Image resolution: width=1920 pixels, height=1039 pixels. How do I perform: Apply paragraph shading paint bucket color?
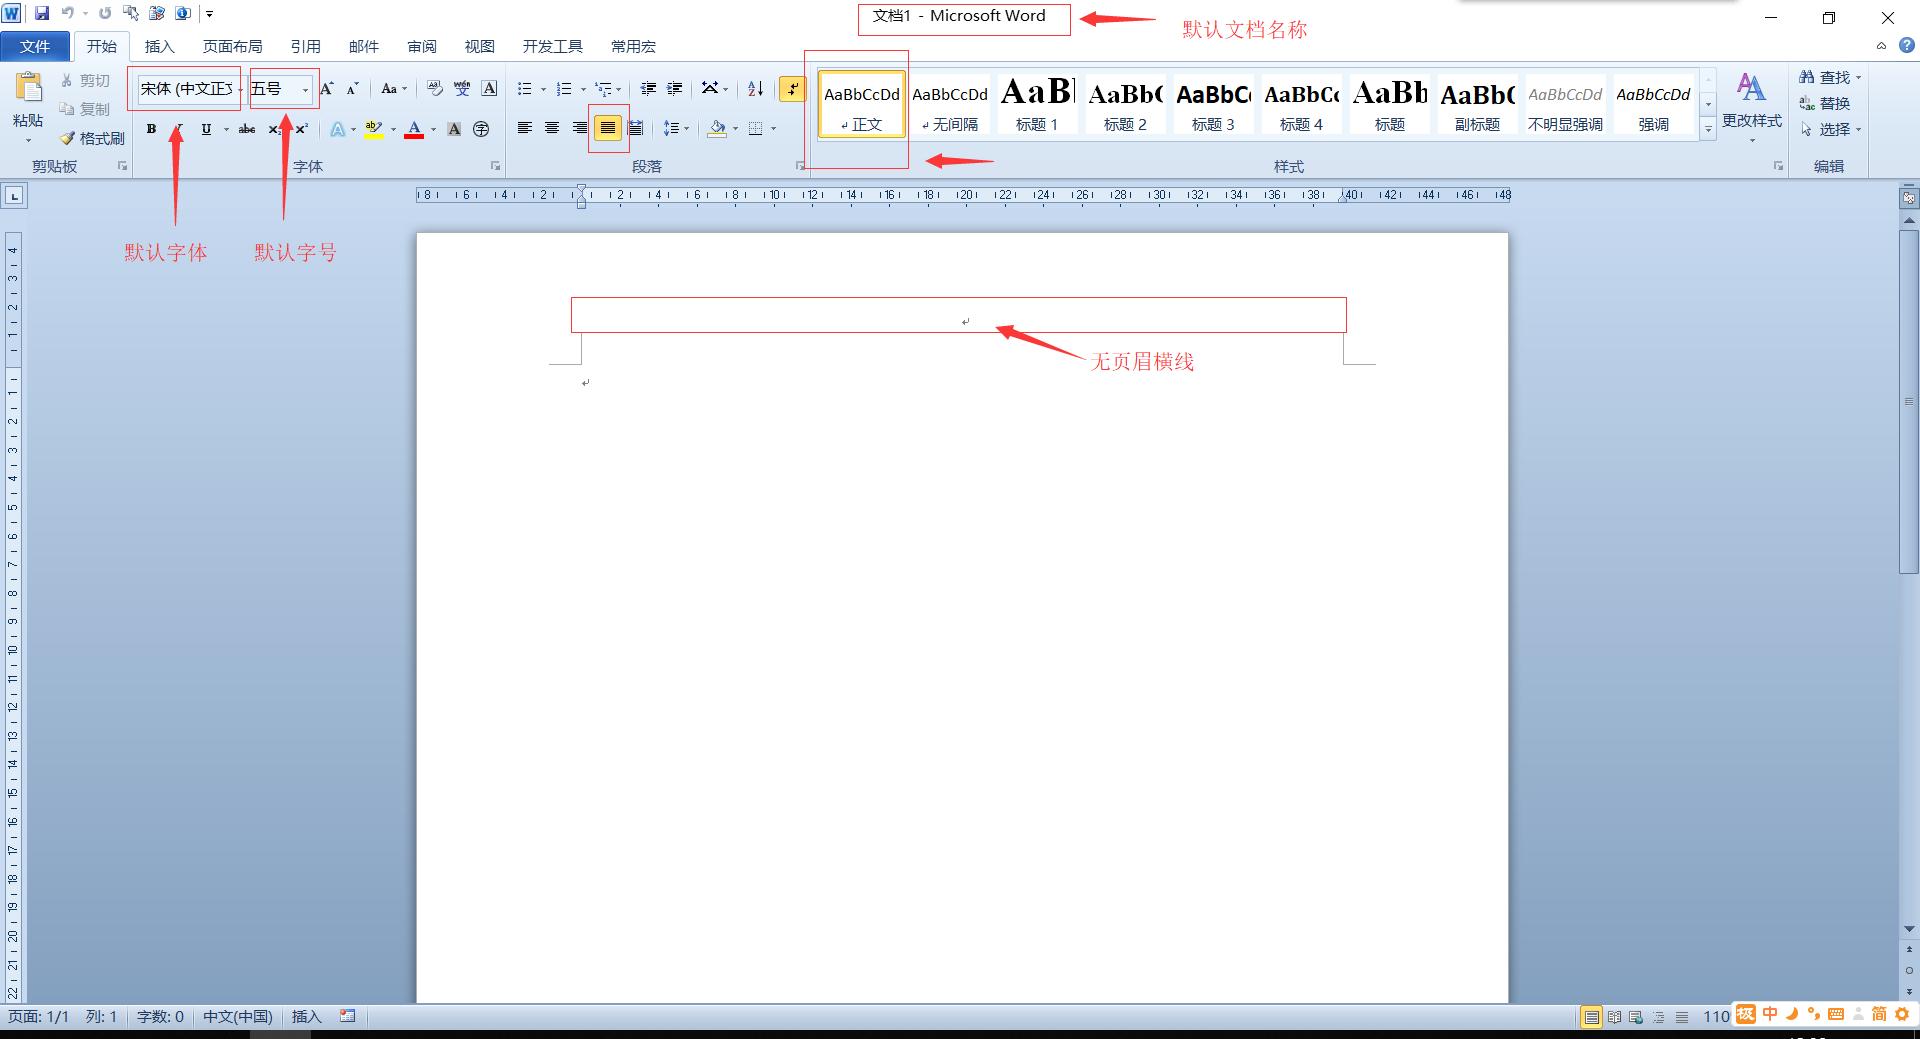point(717,128)
